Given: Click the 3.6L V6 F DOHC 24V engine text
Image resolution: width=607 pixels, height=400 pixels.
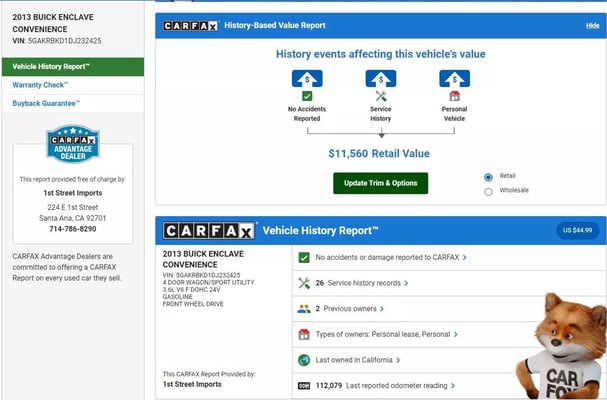Looking at the screenshot, I should pos(191,290).
